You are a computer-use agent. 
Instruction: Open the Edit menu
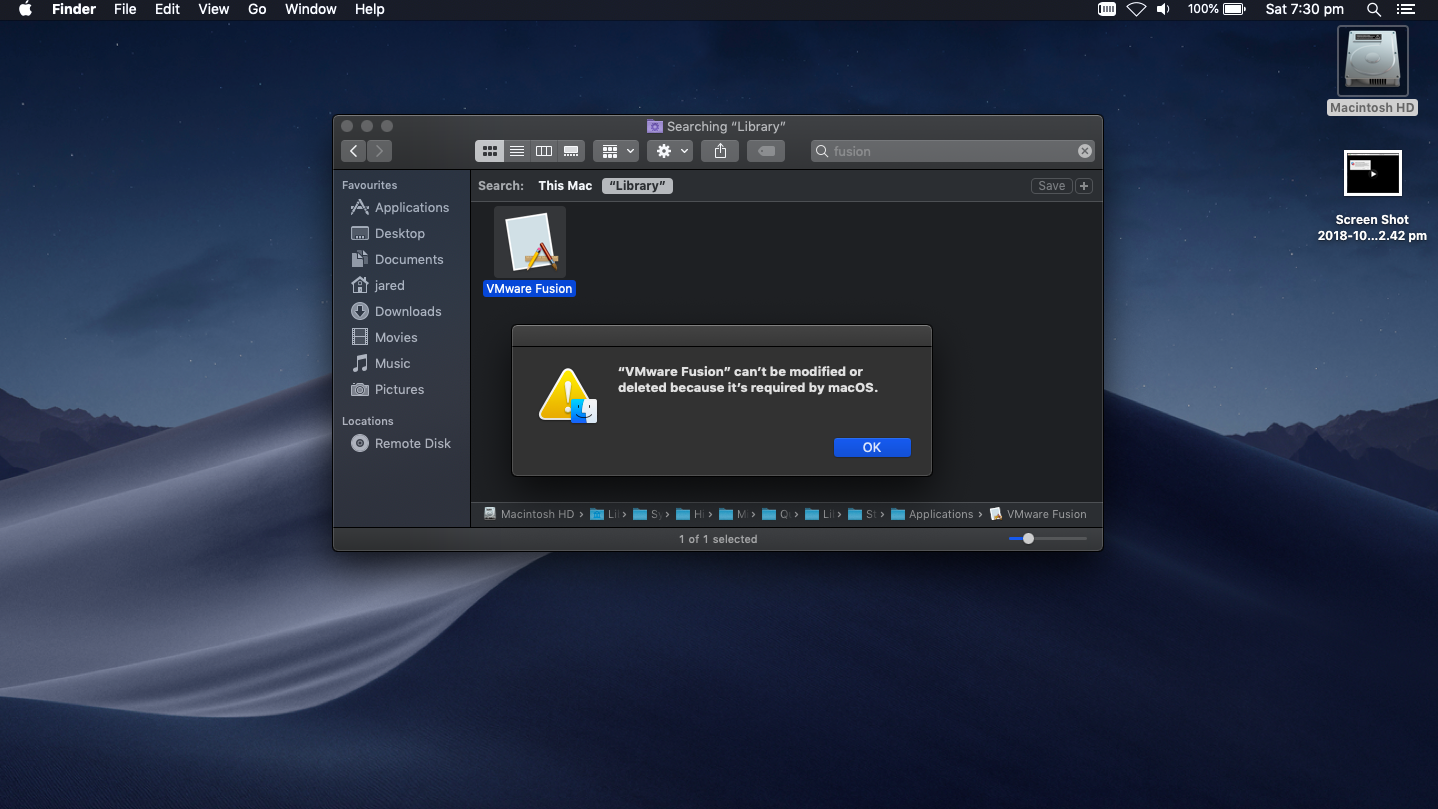coord(167,9)
